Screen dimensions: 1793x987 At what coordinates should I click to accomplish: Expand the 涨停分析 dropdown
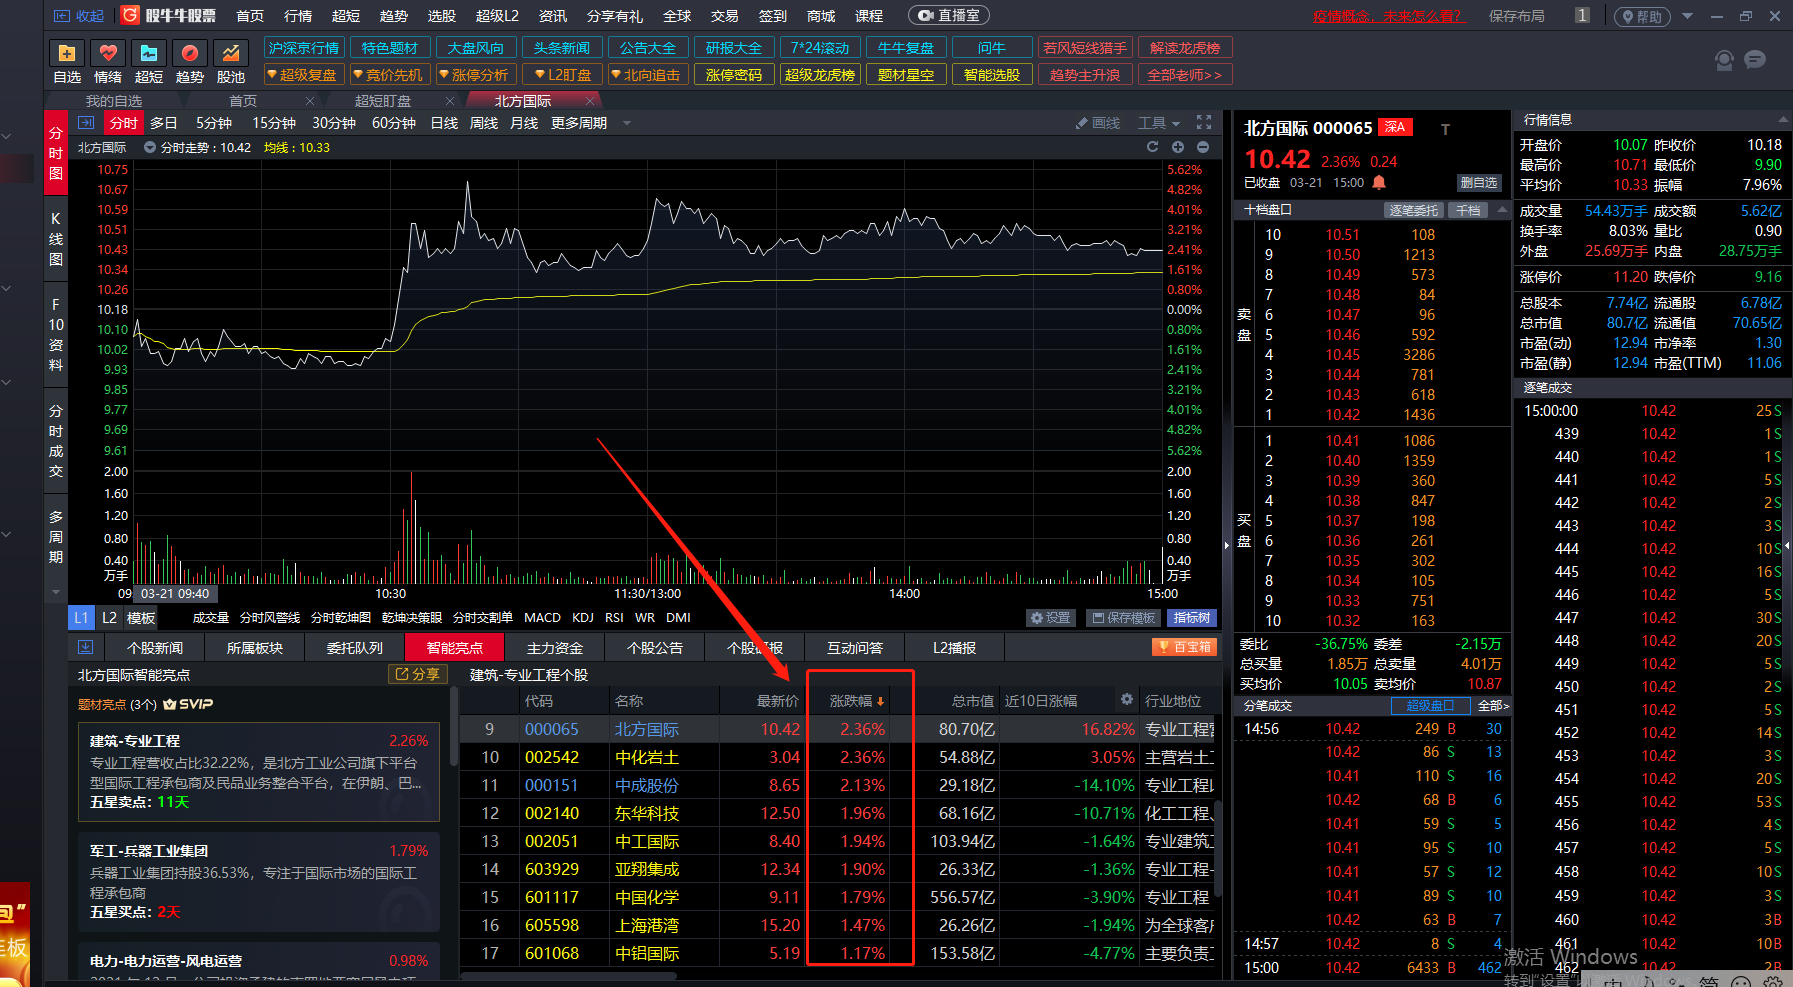point(476,75)
